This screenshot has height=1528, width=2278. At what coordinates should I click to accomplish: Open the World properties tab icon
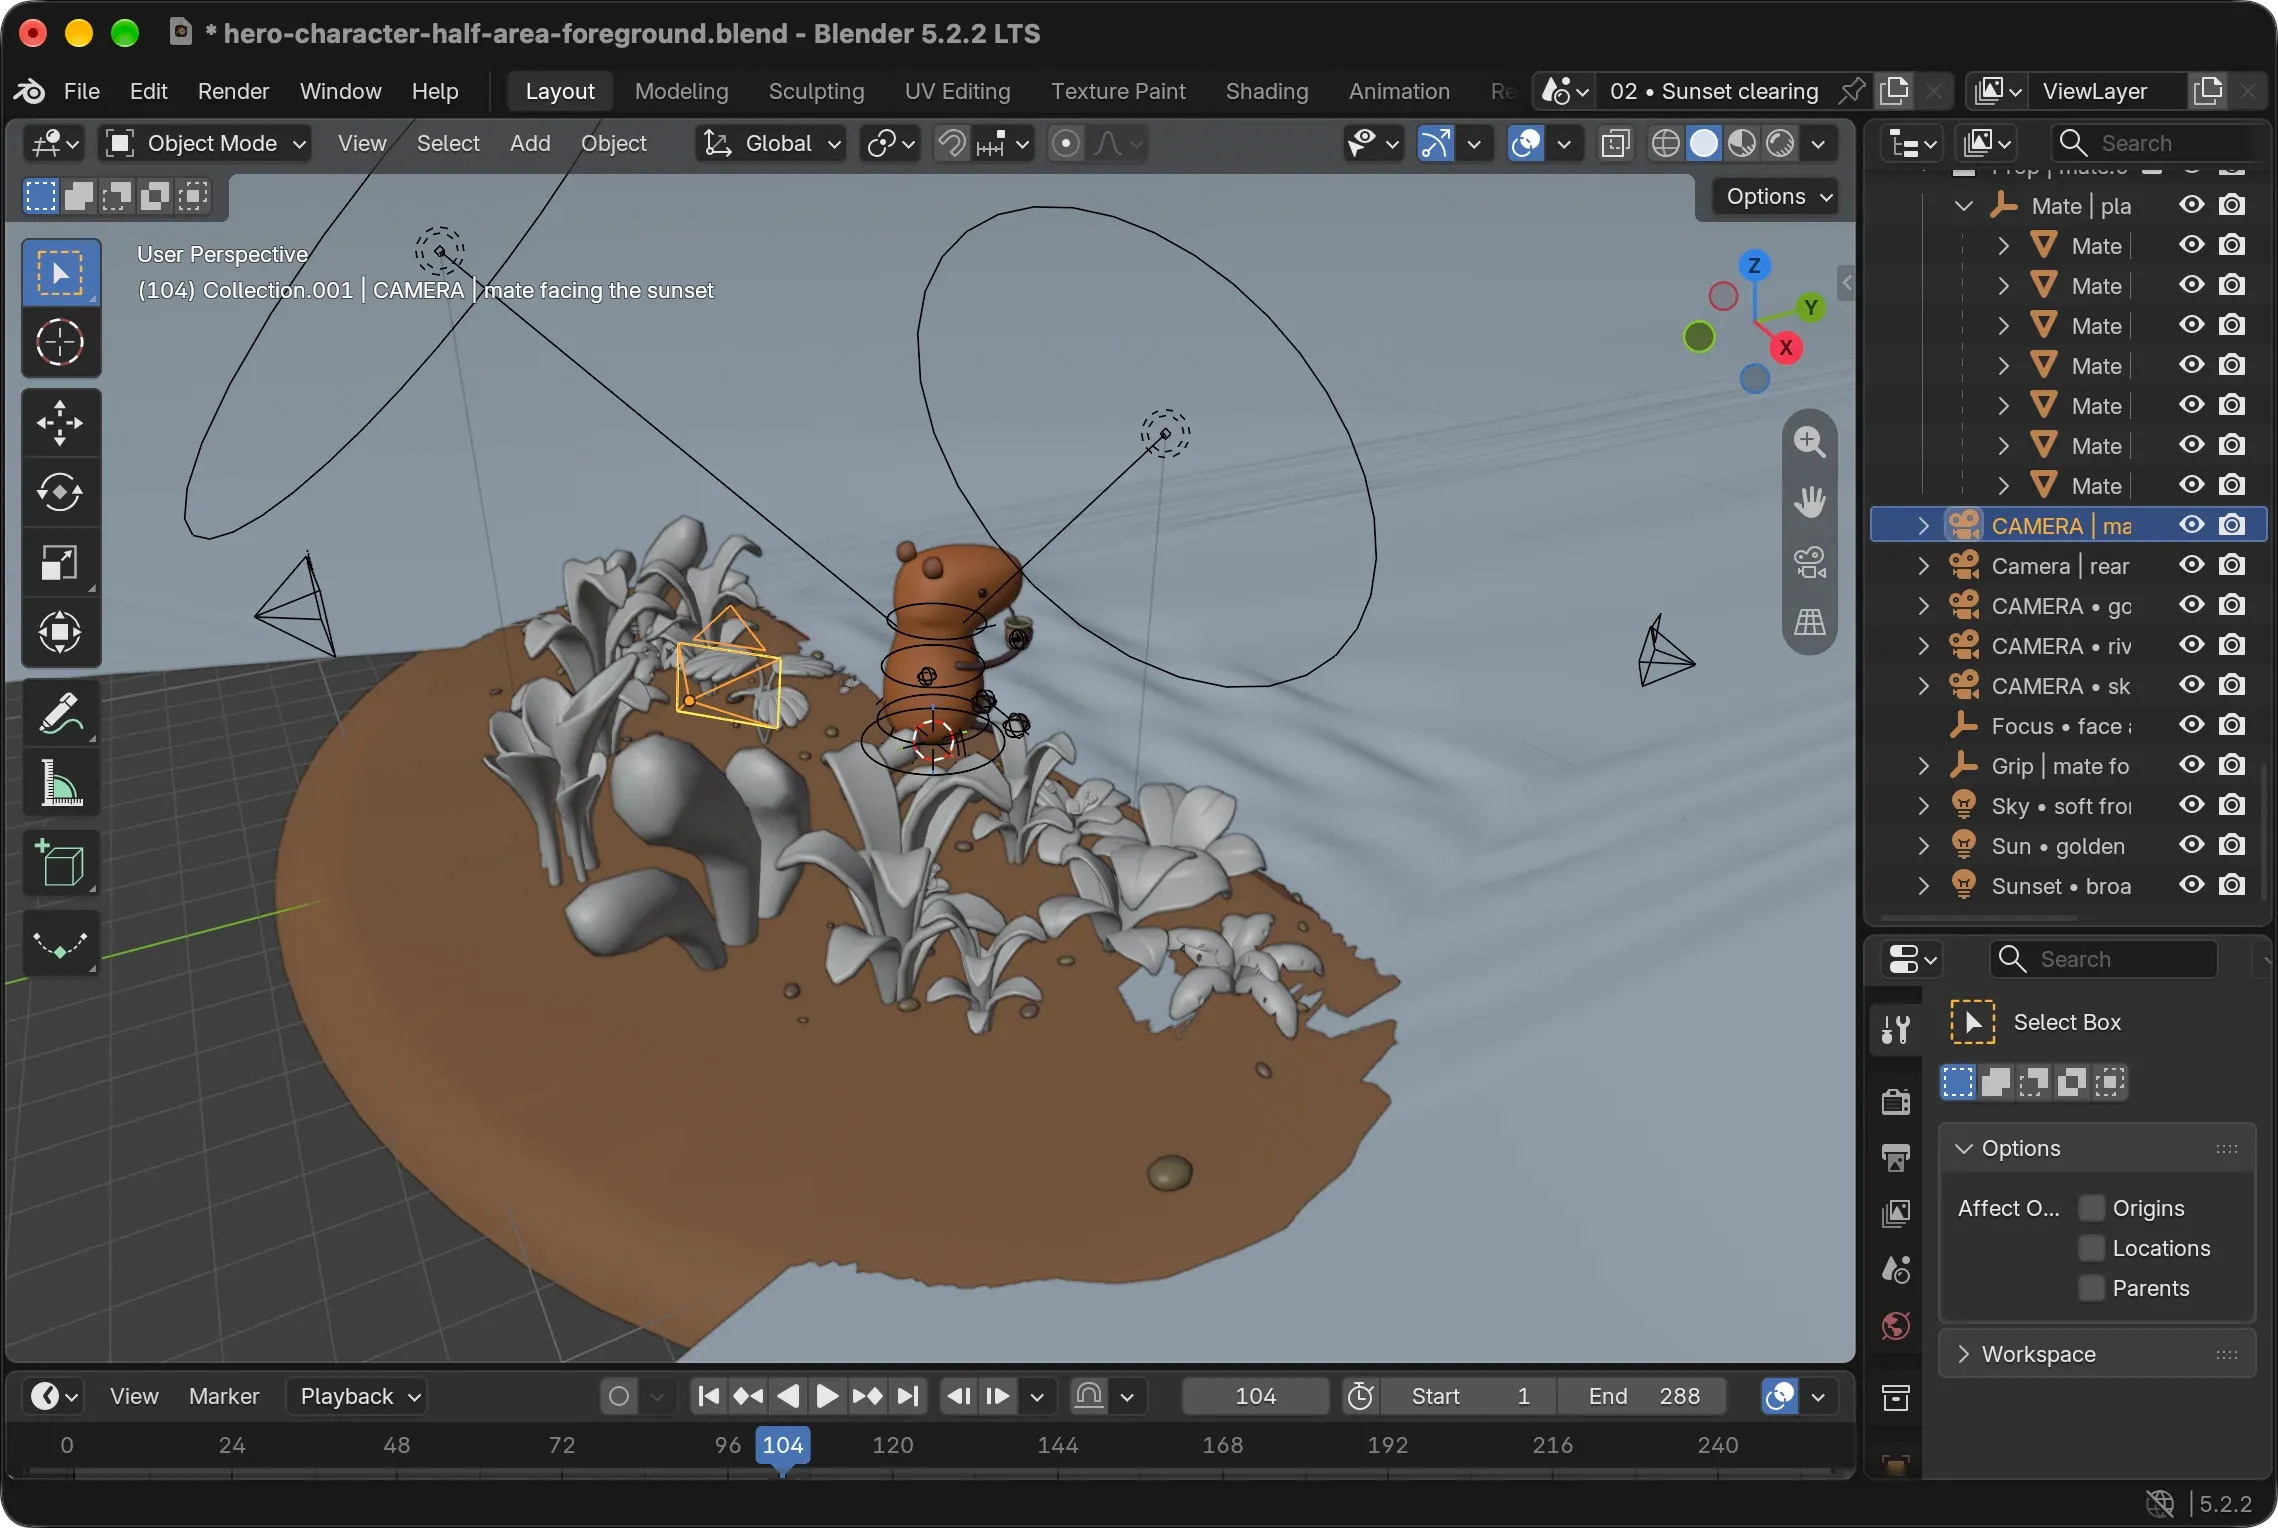(1896, 1327)
